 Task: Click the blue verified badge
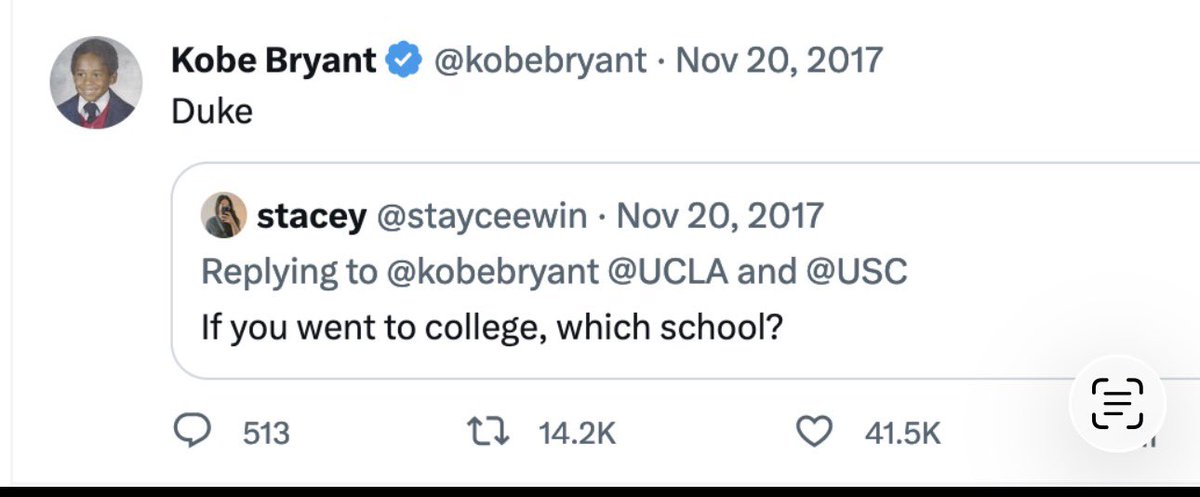point(405,62)
